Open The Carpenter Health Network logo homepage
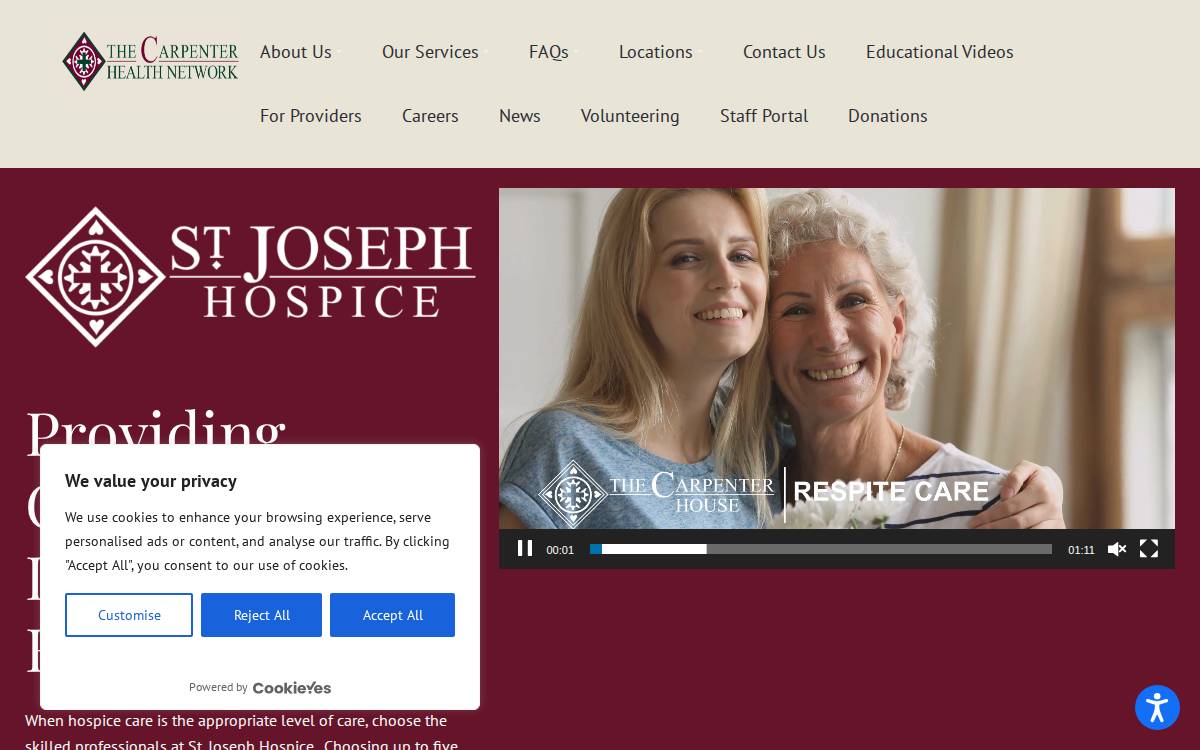Image resolution: width=1200 pixels, height=750 pixels. [x=150, y=61]
